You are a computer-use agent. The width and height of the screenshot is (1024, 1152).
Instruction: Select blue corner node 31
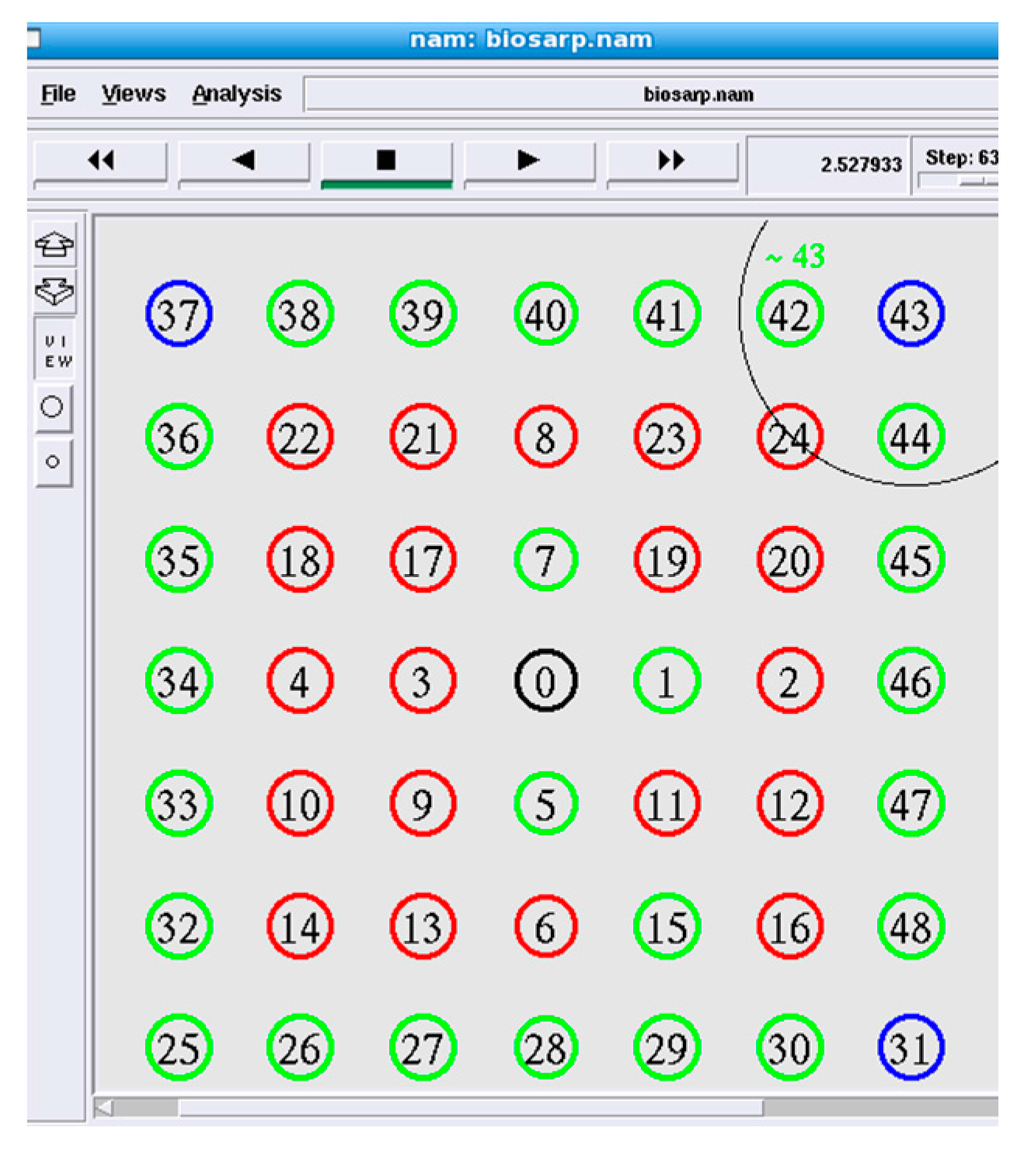click(911, 1048)
